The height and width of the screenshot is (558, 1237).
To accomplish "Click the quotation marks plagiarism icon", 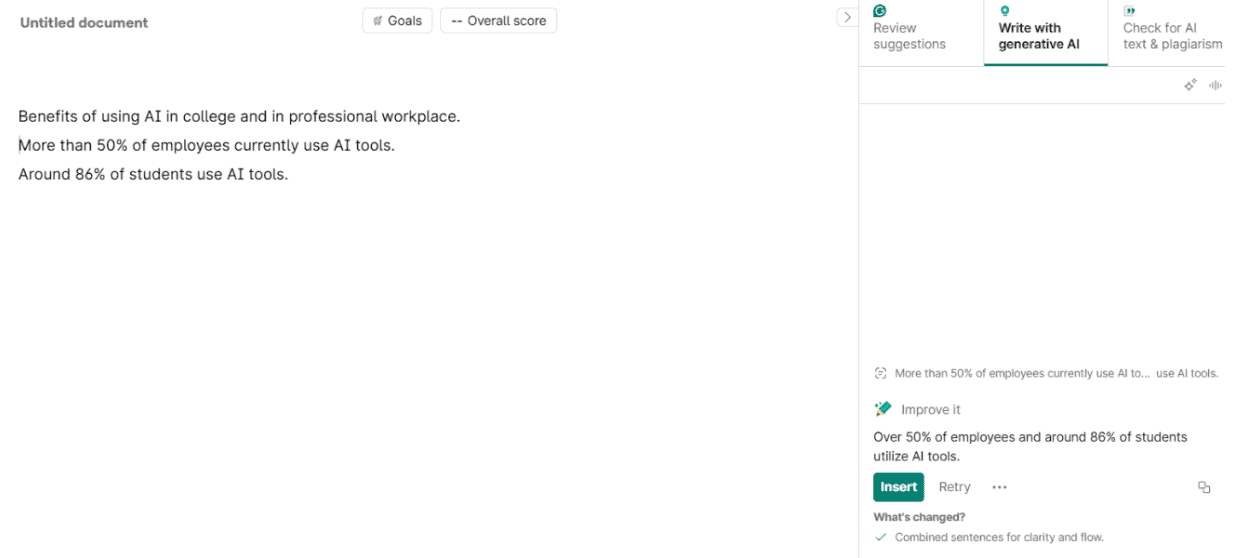I will pos(1129,11).
